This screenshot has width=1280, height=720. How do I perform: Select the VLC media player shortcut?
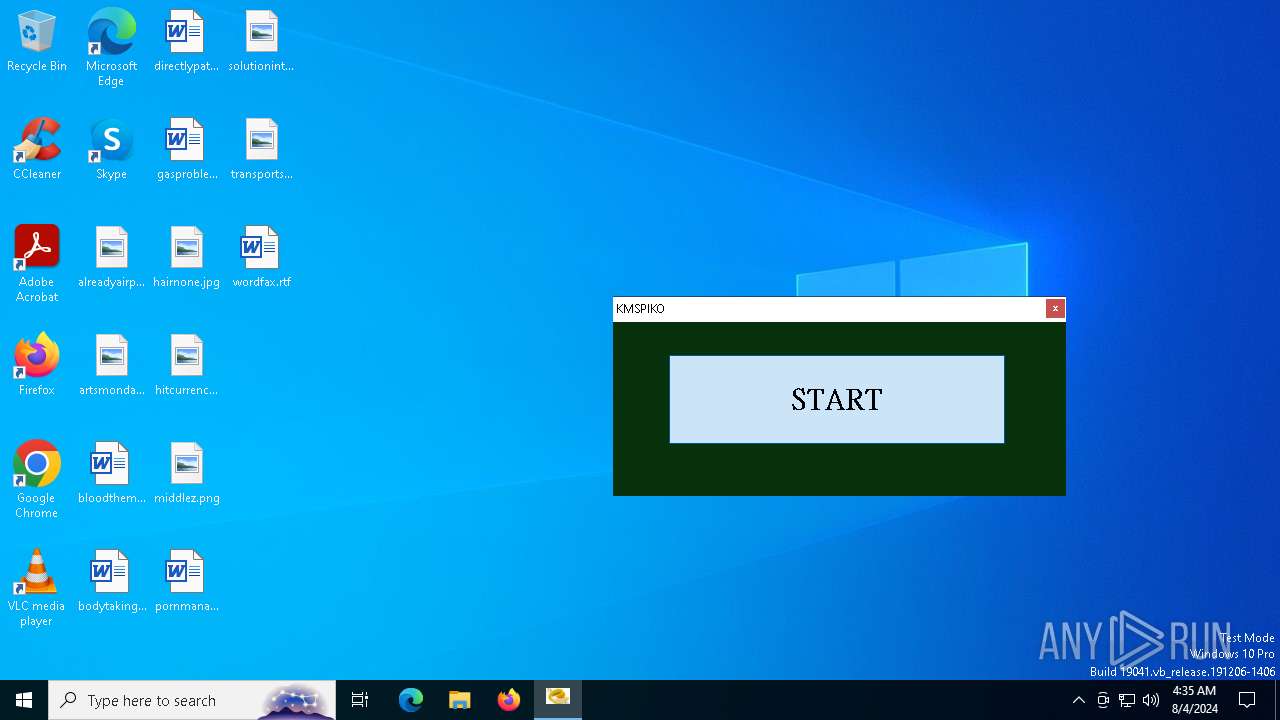37,588
